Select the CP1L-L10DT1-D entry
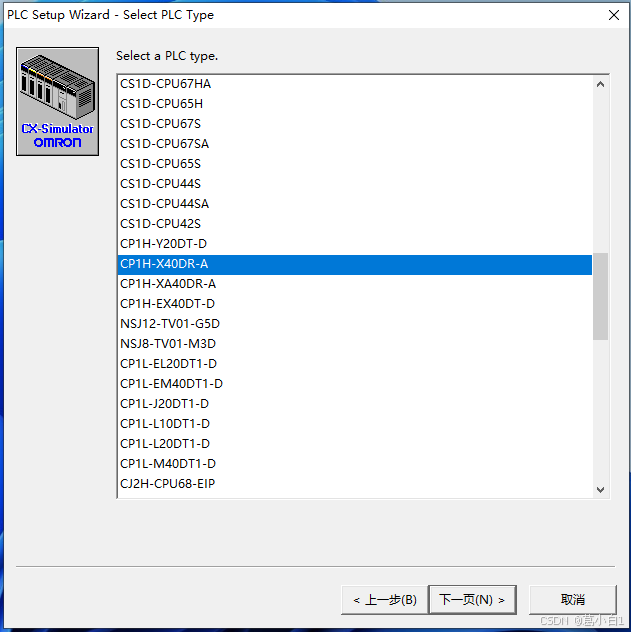The height and width of the screenshot is (632, 631). pyautogui.click(x=355, y=424)
